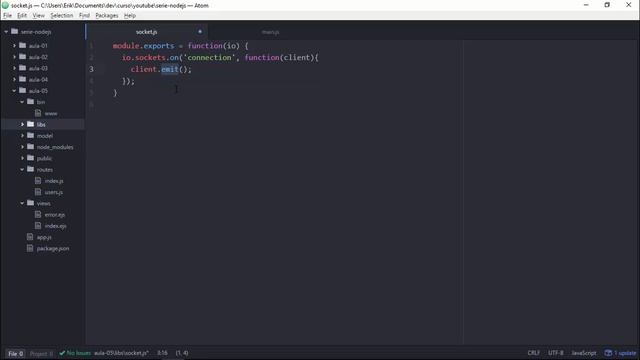Image resolution: width=640 pixels, height=360 pixels.
Task: Collapse the aula-05 folder arrow
Action: [14, 90]
